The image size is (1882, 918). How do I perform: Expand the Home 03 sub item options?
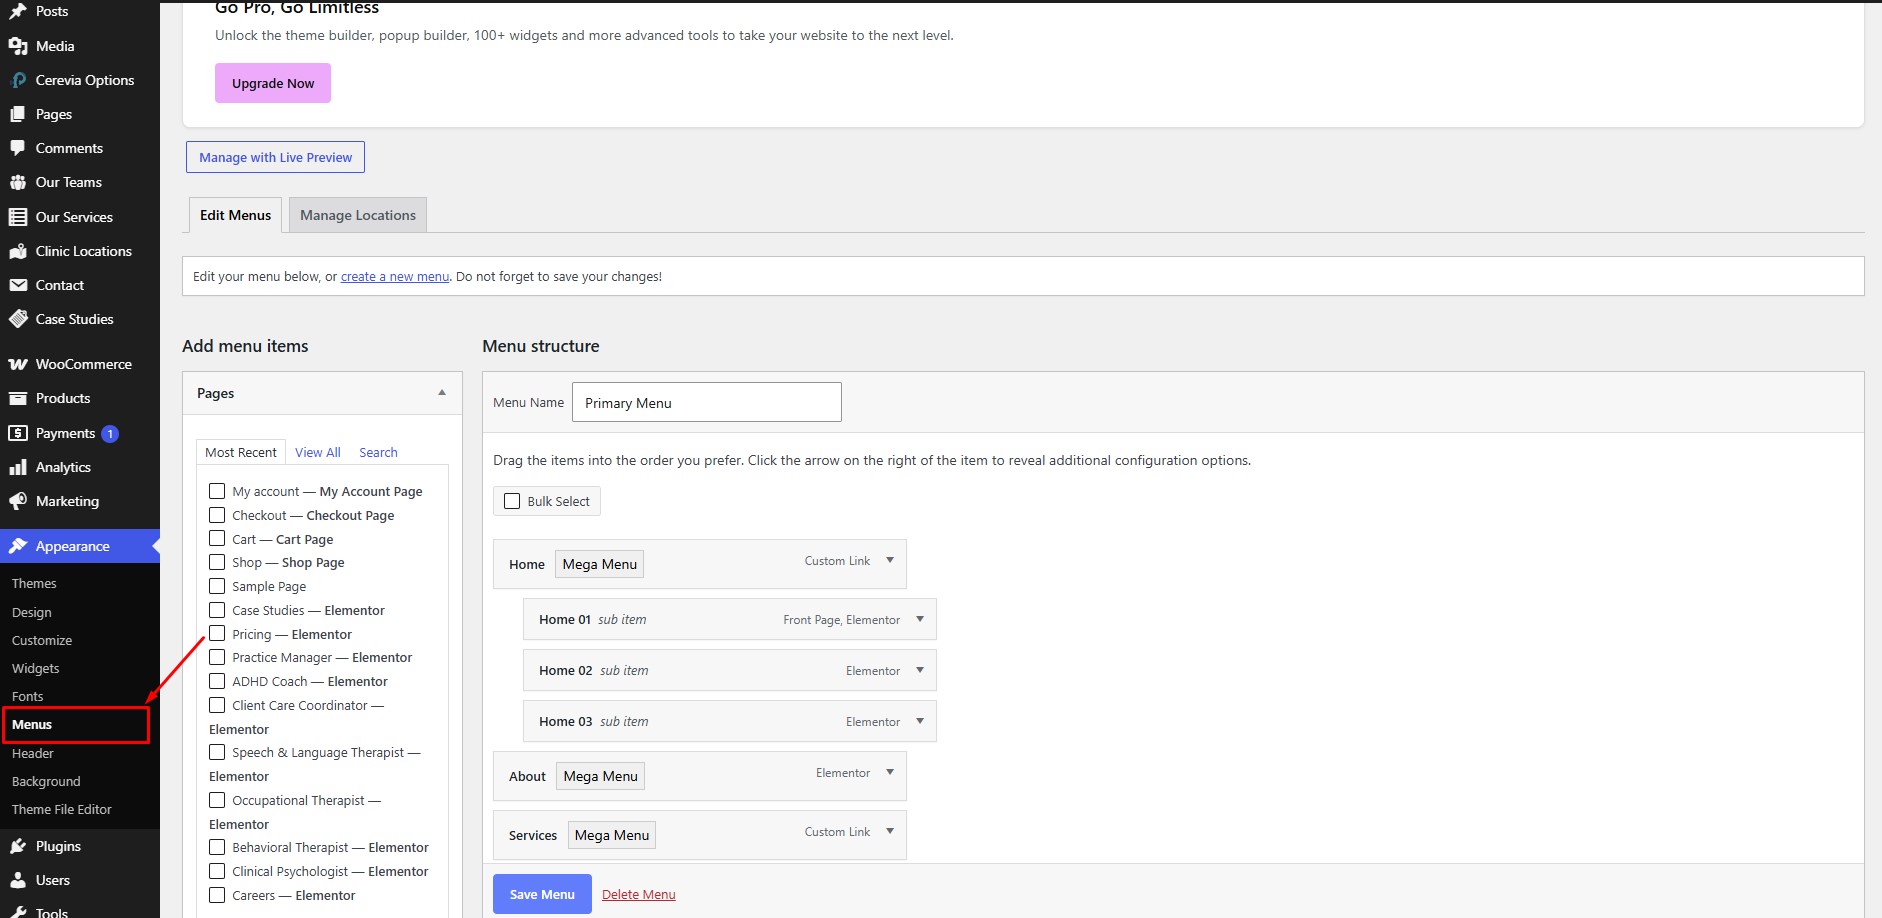(920, 722)
